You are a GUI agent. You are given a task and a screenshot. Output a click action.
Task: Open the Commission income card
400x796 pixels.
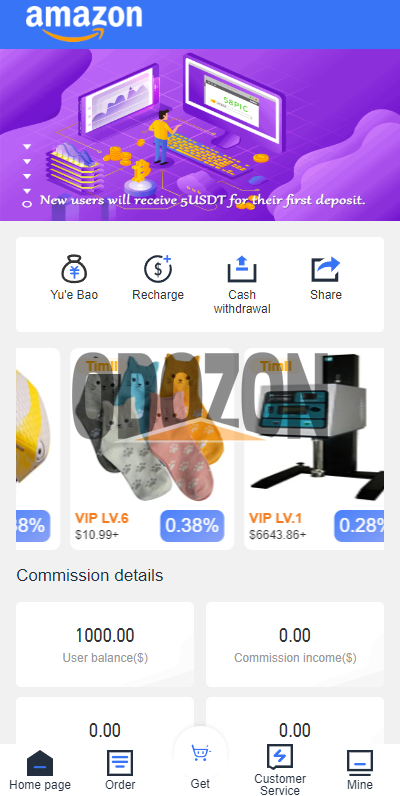coord(295,645)
